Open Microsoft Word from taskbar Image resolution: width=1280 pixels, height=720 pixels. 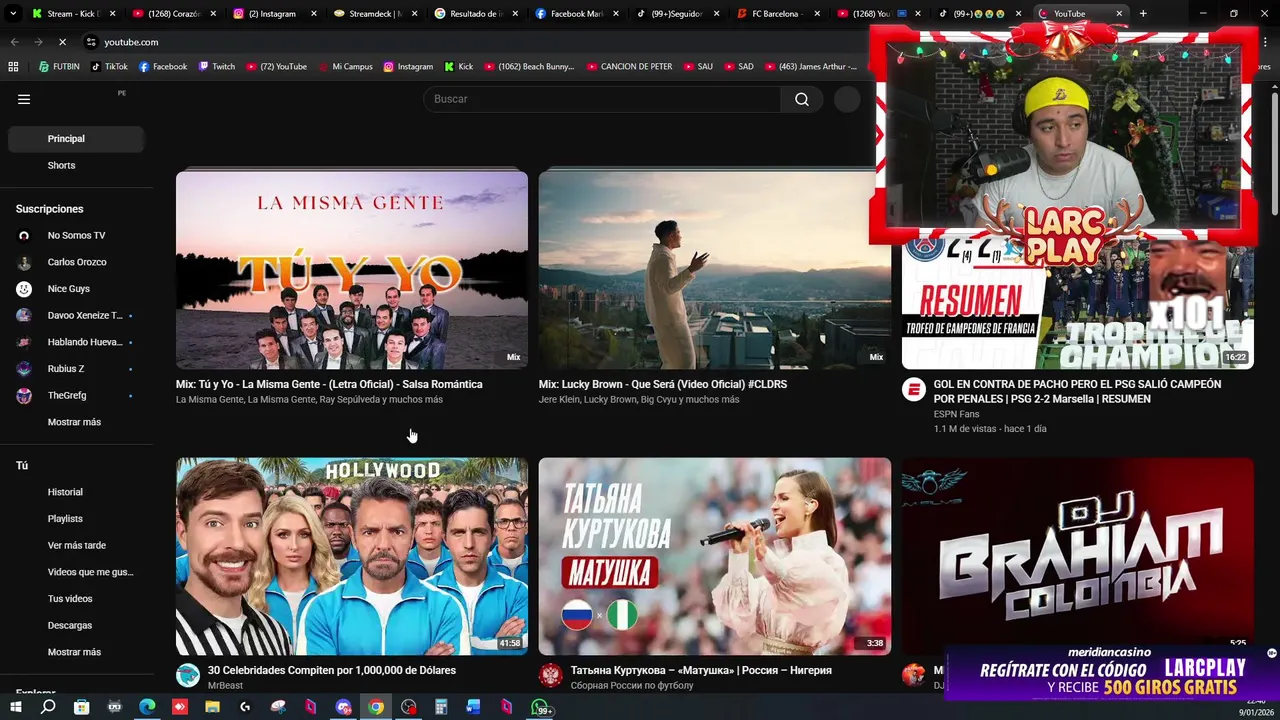(474, 707)
